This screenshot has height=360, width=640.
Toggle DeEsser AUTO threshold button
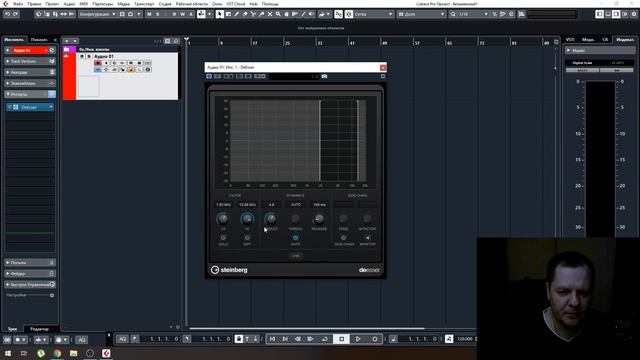click(295, 238)
